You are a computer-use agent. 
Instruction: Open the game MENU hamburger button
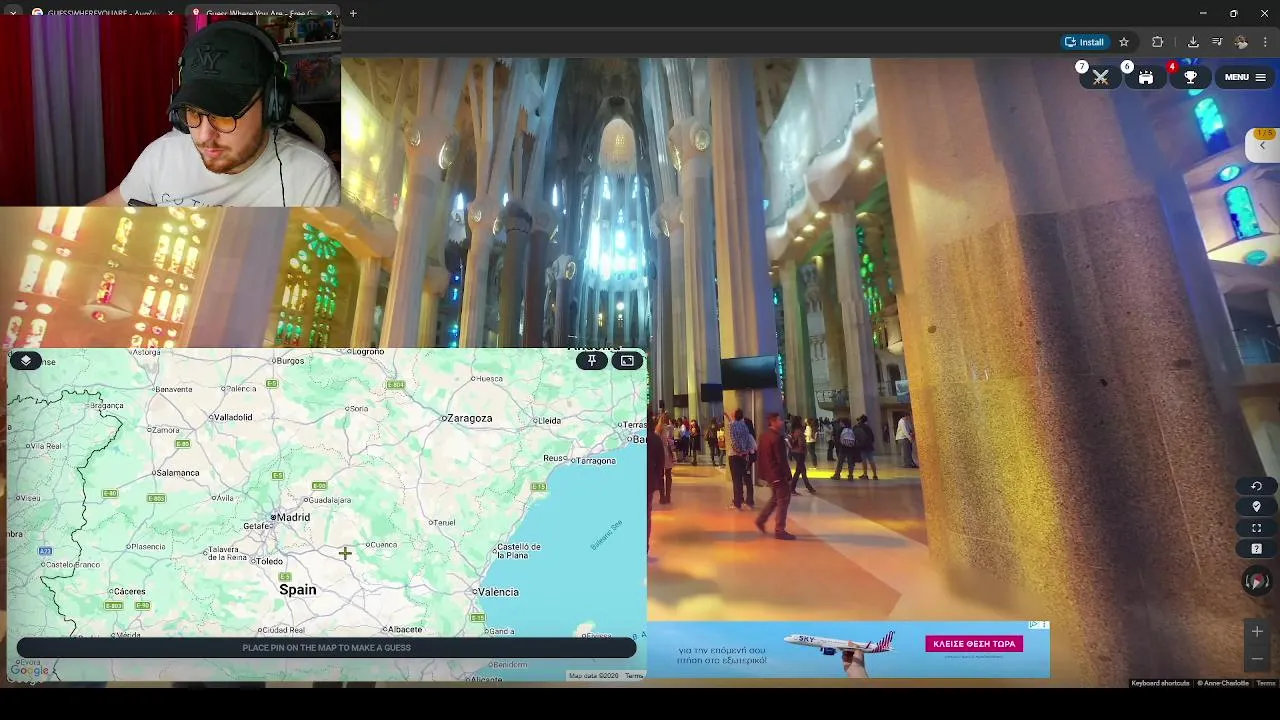point(1245,77)
